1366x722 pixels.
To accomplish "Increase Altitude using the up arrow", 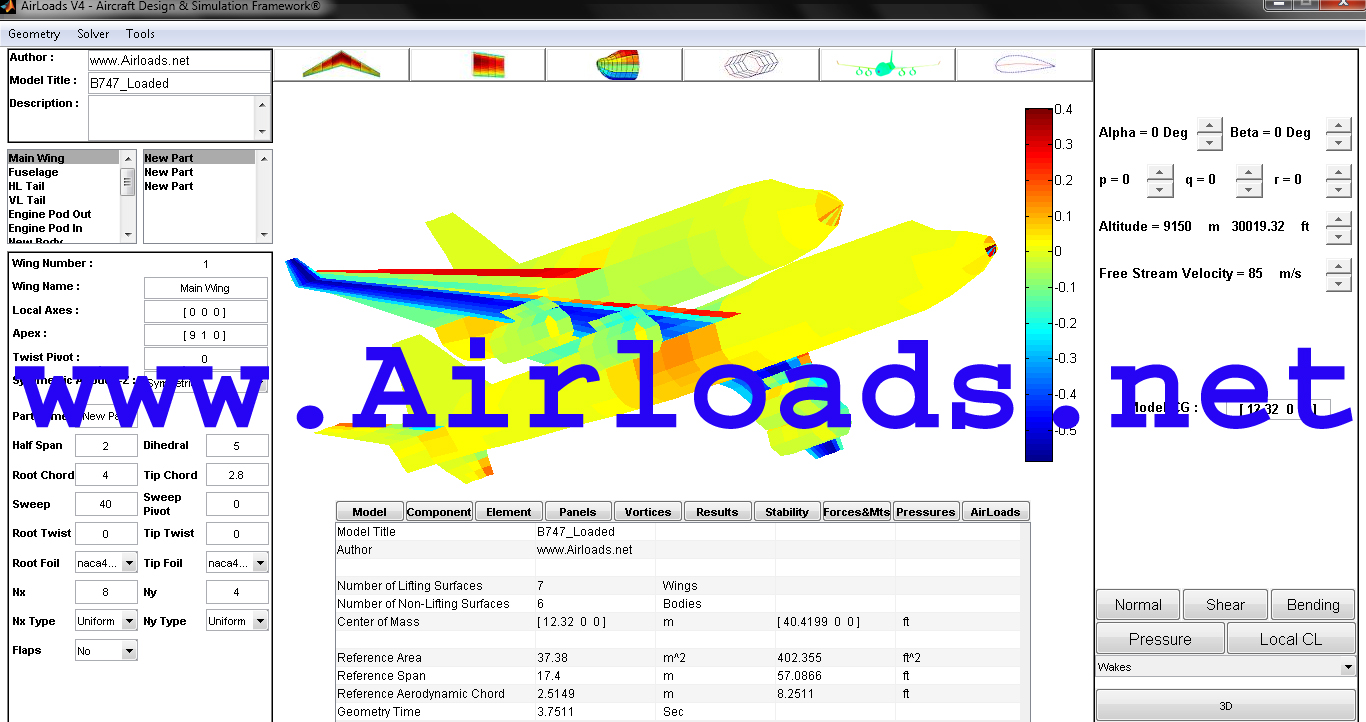I will (x=1338, y=219).
